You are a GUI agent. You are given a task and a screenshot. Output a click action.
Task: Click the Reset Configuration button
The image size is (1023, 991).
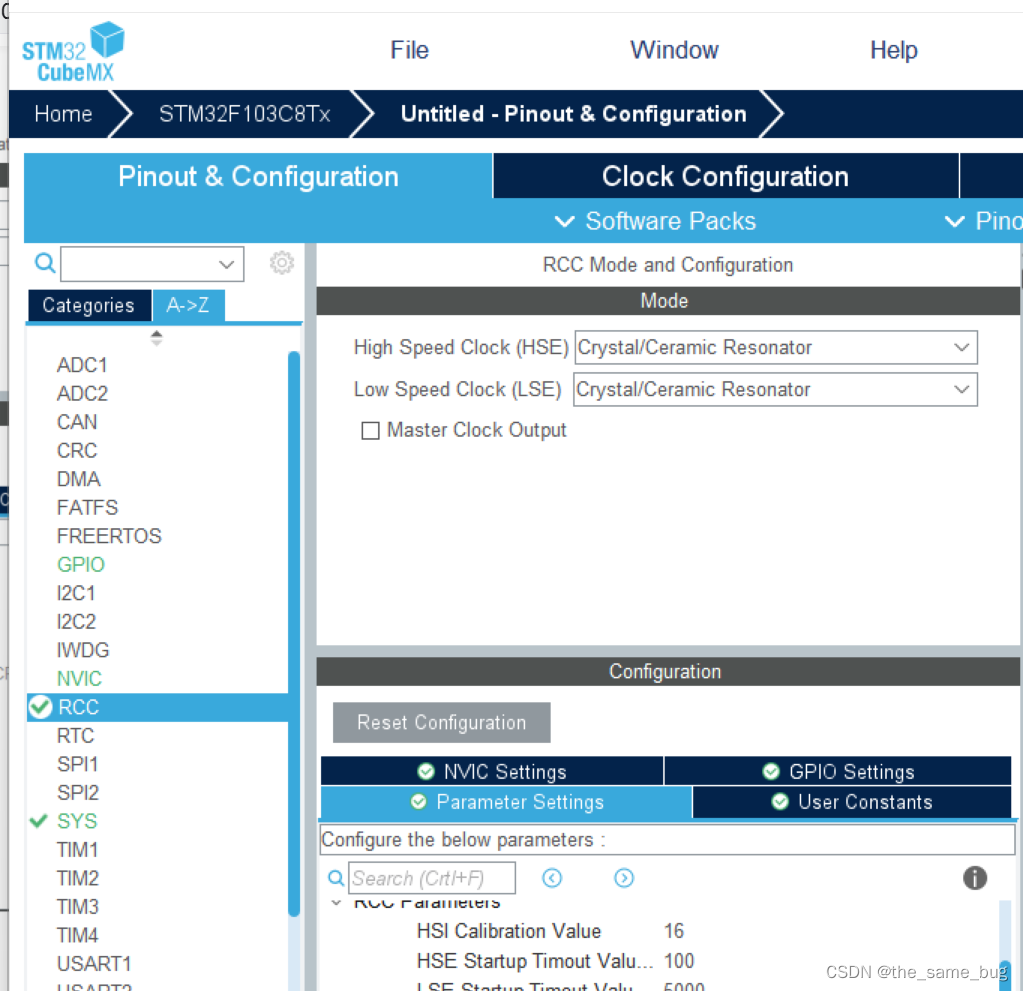(x=442, y=722)
